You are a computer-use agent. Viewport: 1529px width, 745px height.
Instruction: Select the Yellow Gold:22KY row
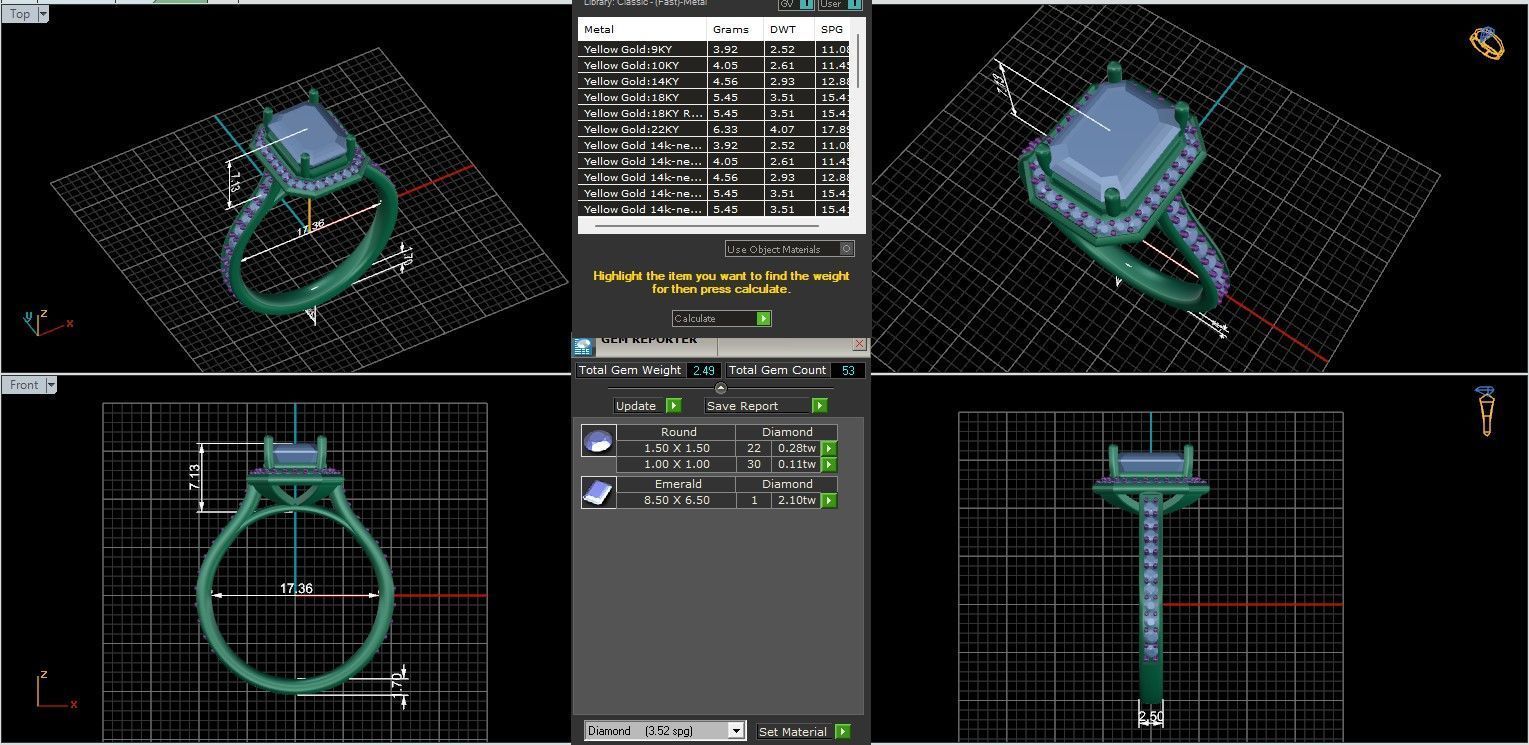(716, 129)
